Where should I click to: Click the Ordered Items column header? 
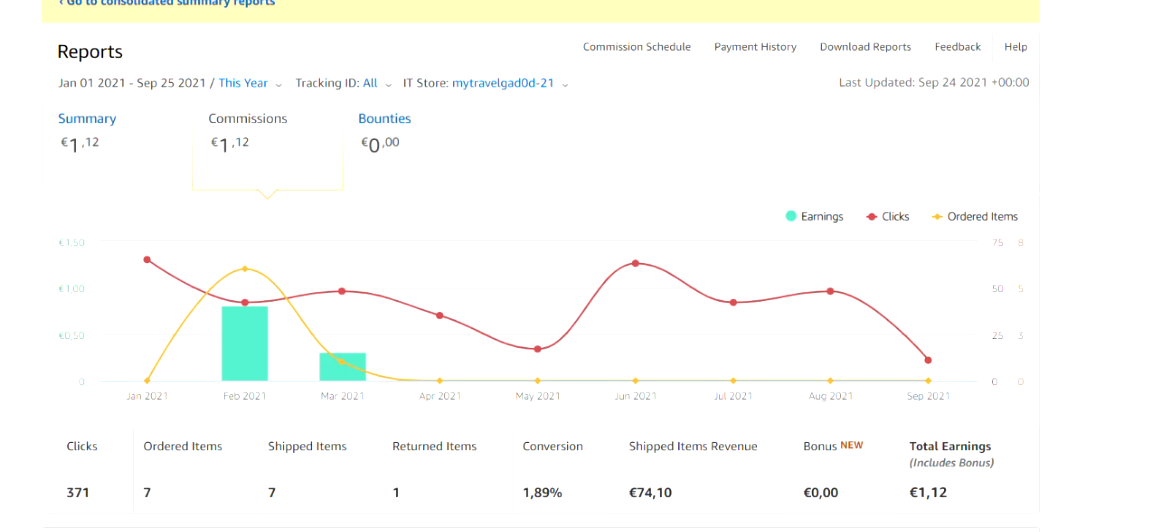tap(183, 446)
